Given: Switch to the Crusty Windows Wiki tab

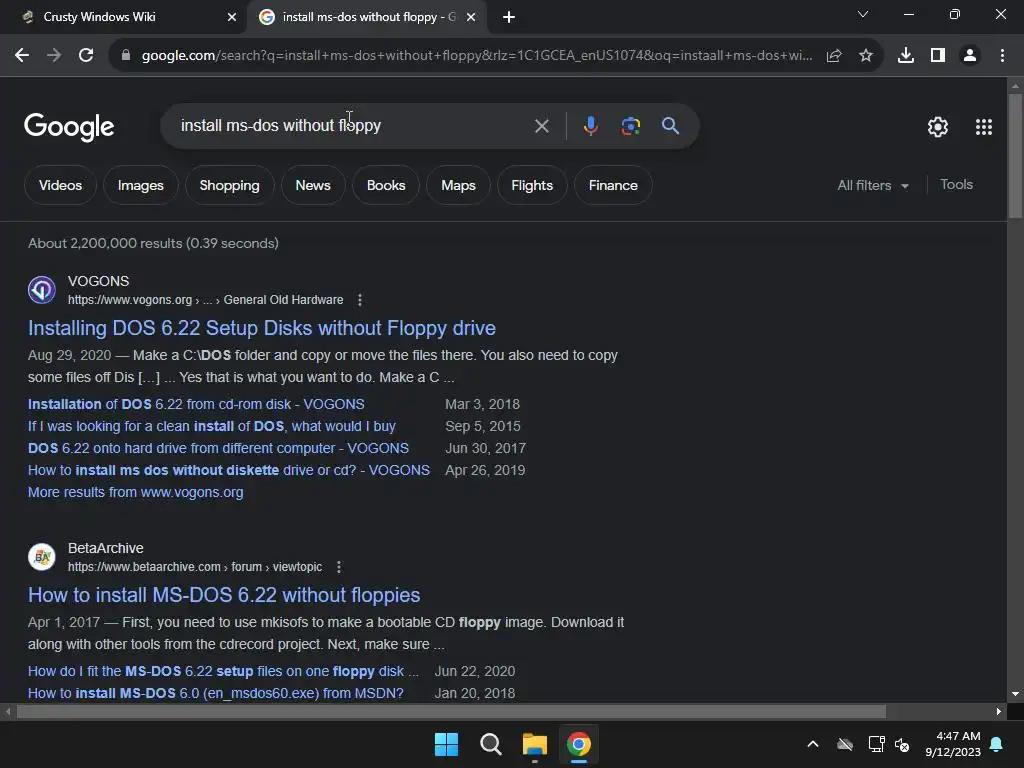Looking at the screenshot, I should tap(124, 17).
